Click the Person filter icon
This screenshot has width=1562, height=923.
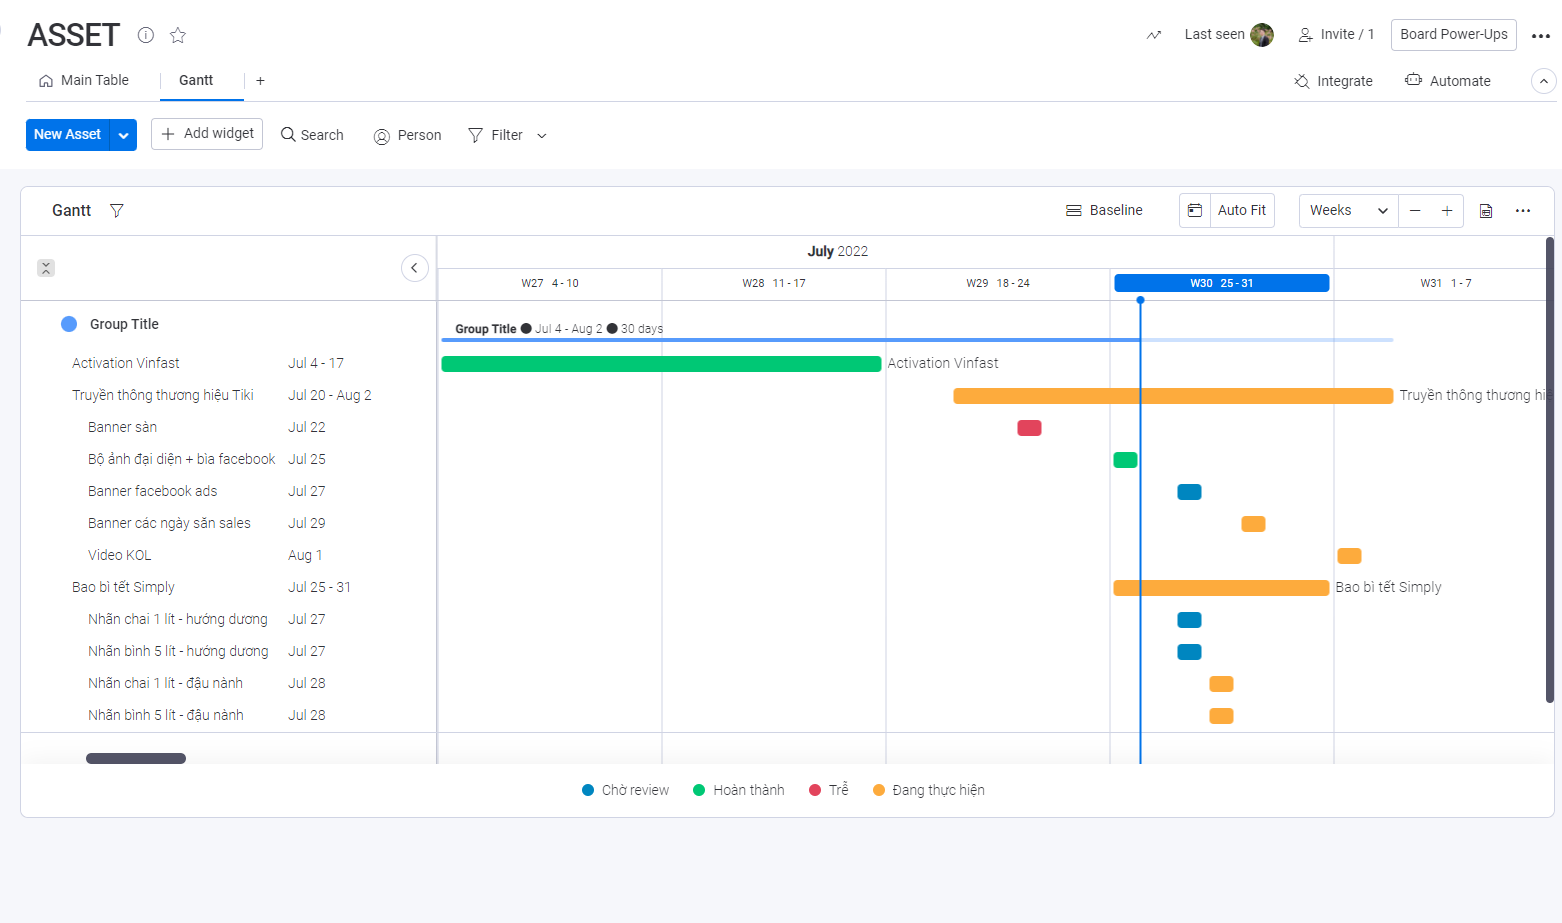tap(381, 135)
